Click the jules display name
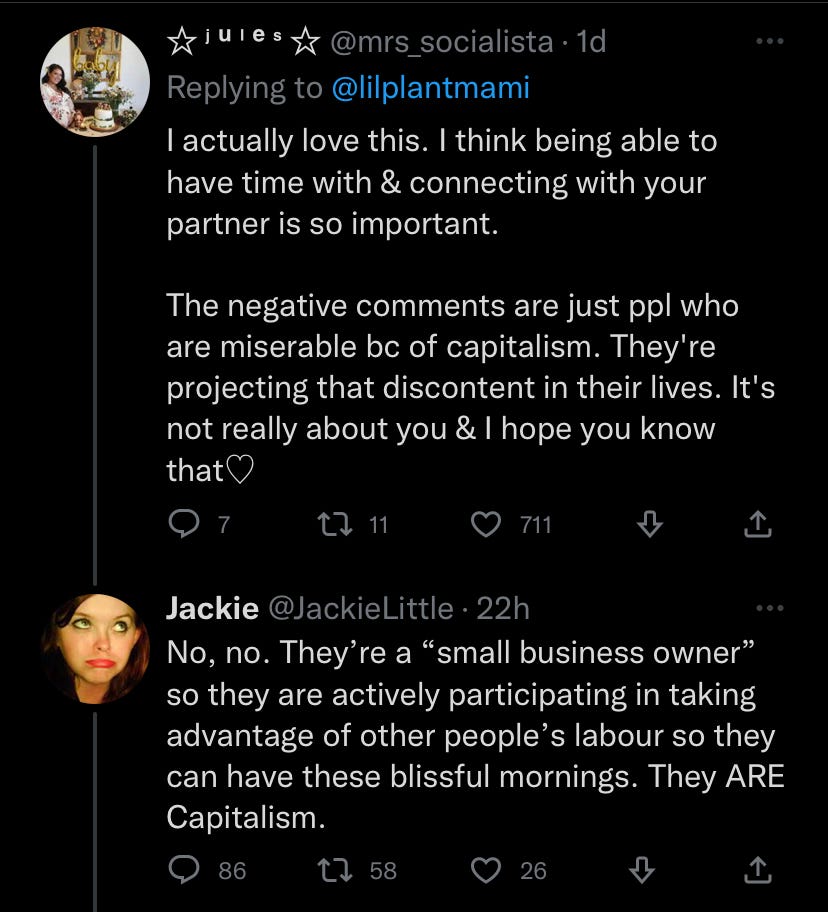This screenshot has height=912, width=828. (242, 42)
